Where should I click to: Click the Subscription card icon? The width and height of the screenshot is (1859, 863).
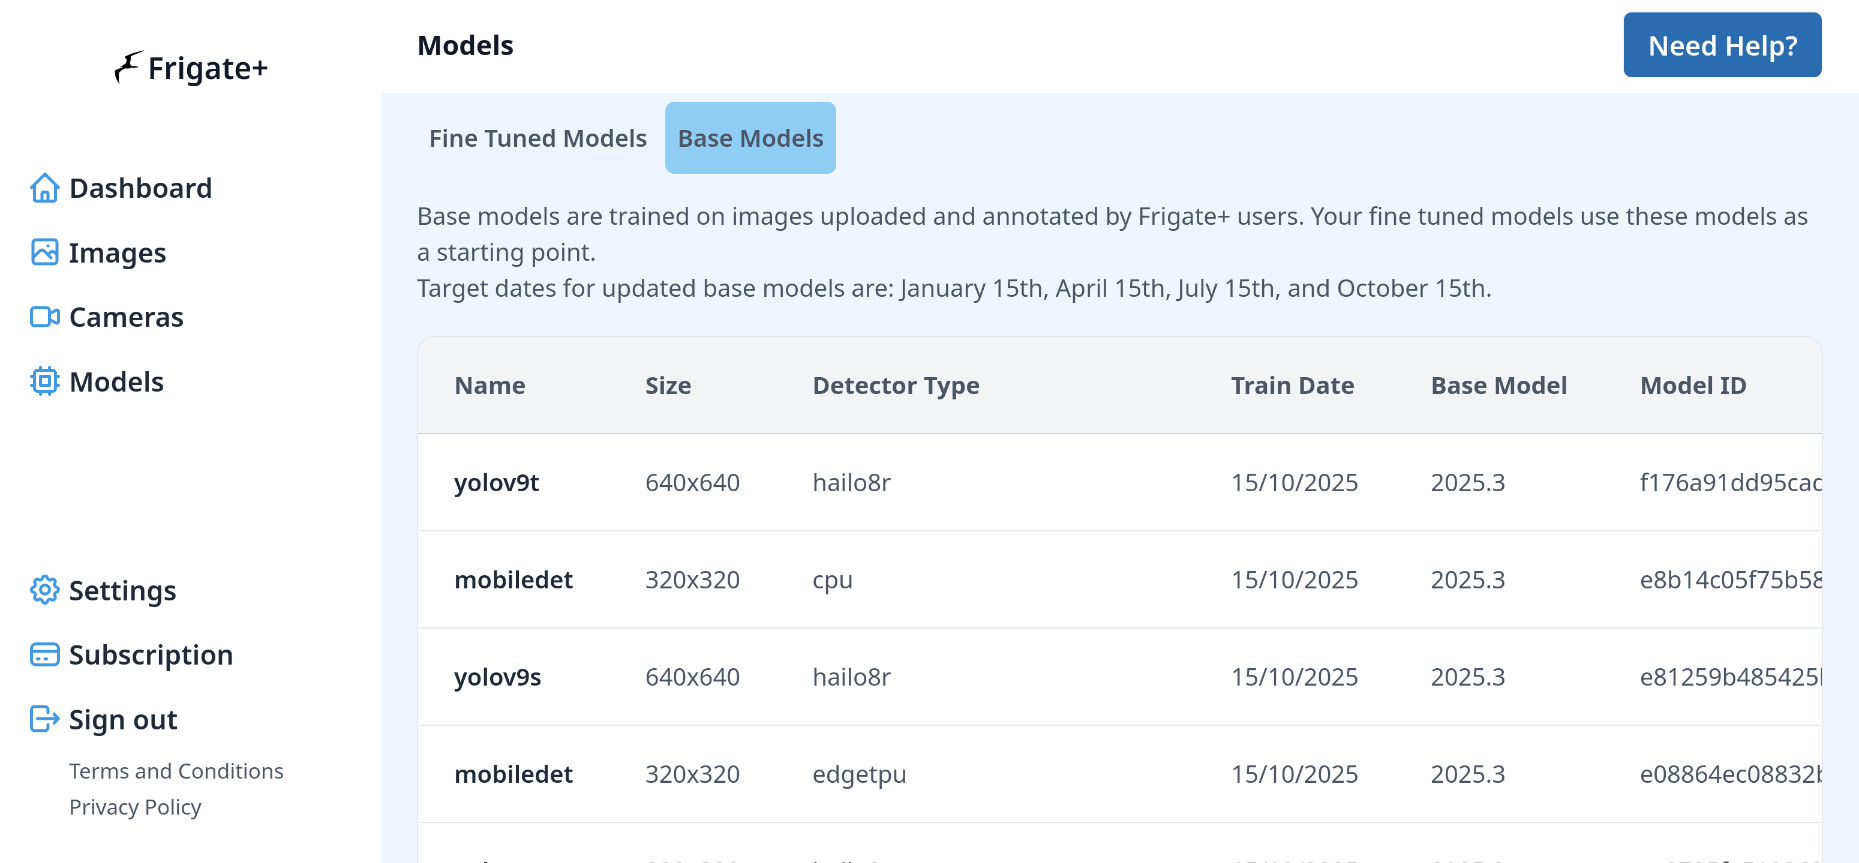click(x=45, y=655)
